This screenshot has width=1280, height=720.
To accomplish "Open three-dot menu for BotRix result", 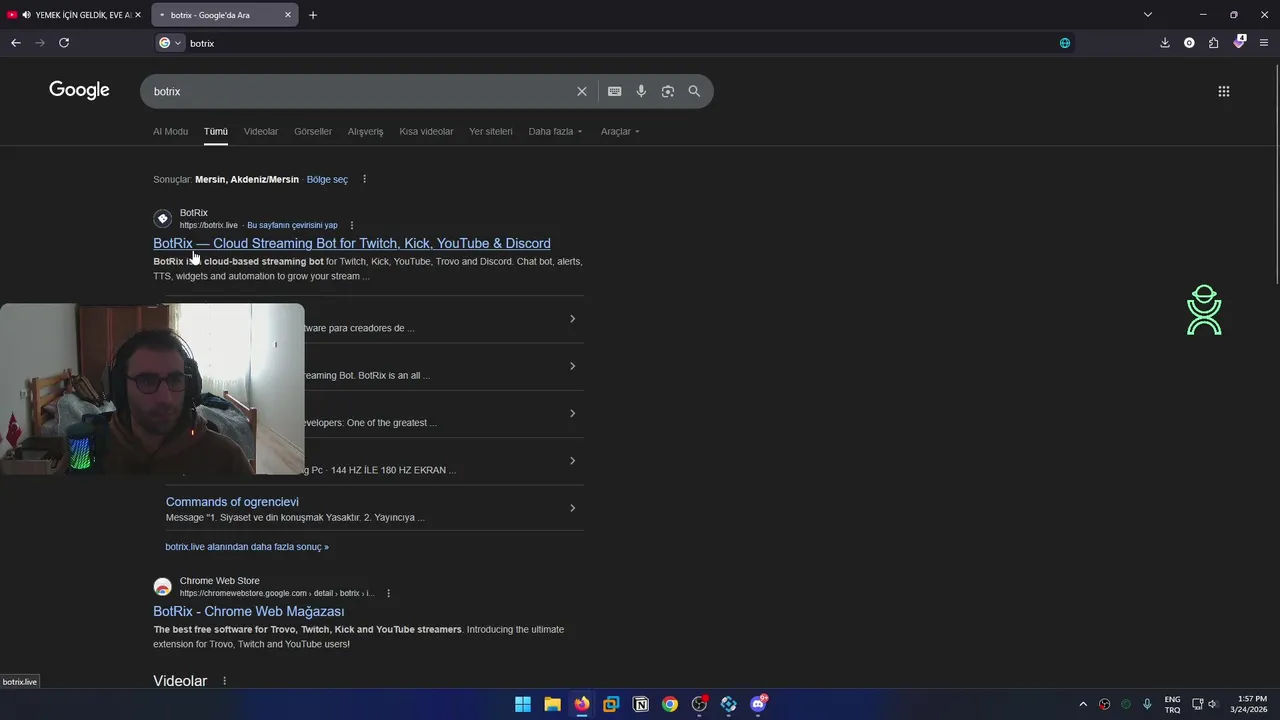I will click(351, 225).
